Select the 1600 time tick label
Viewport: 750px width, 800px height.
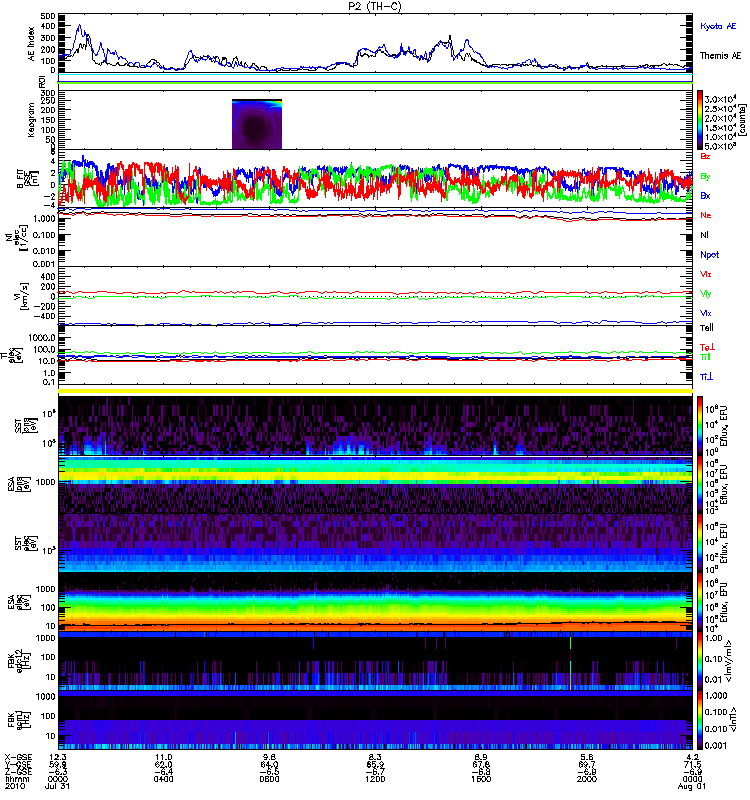tap(481, 779)
